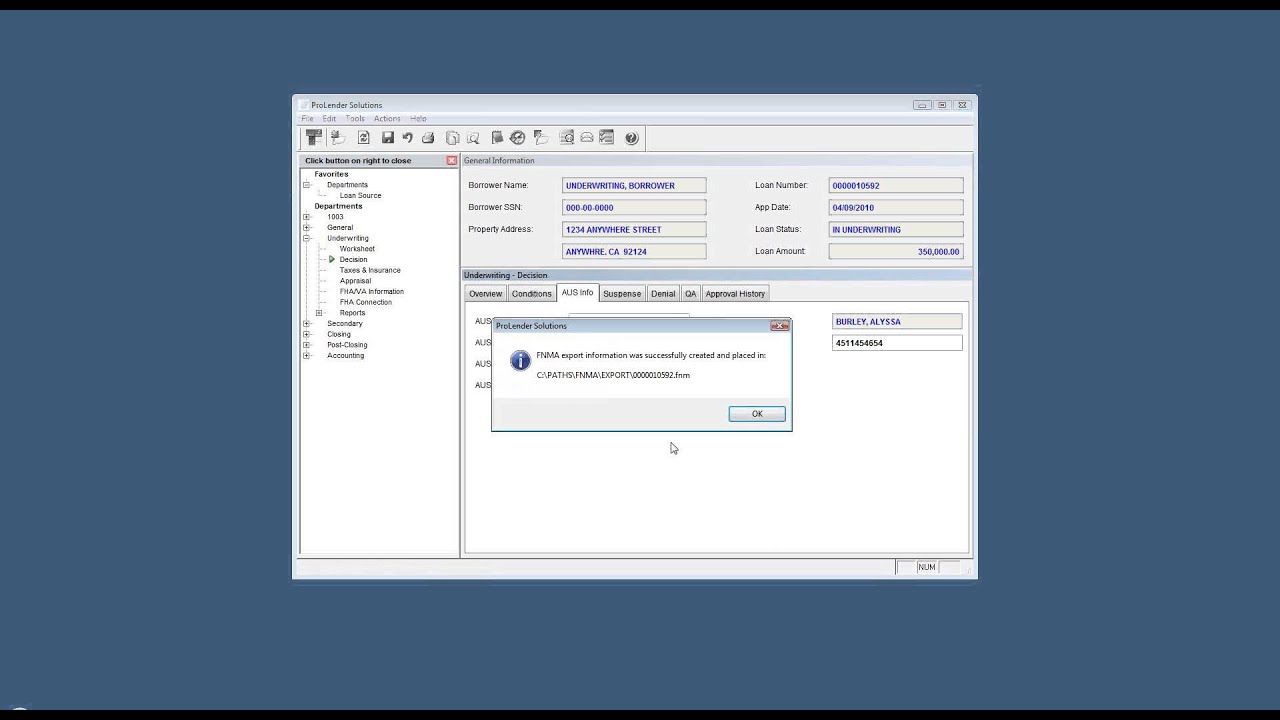
Task: Switch to the Conditions tab
Action: [x=532, y=294]
